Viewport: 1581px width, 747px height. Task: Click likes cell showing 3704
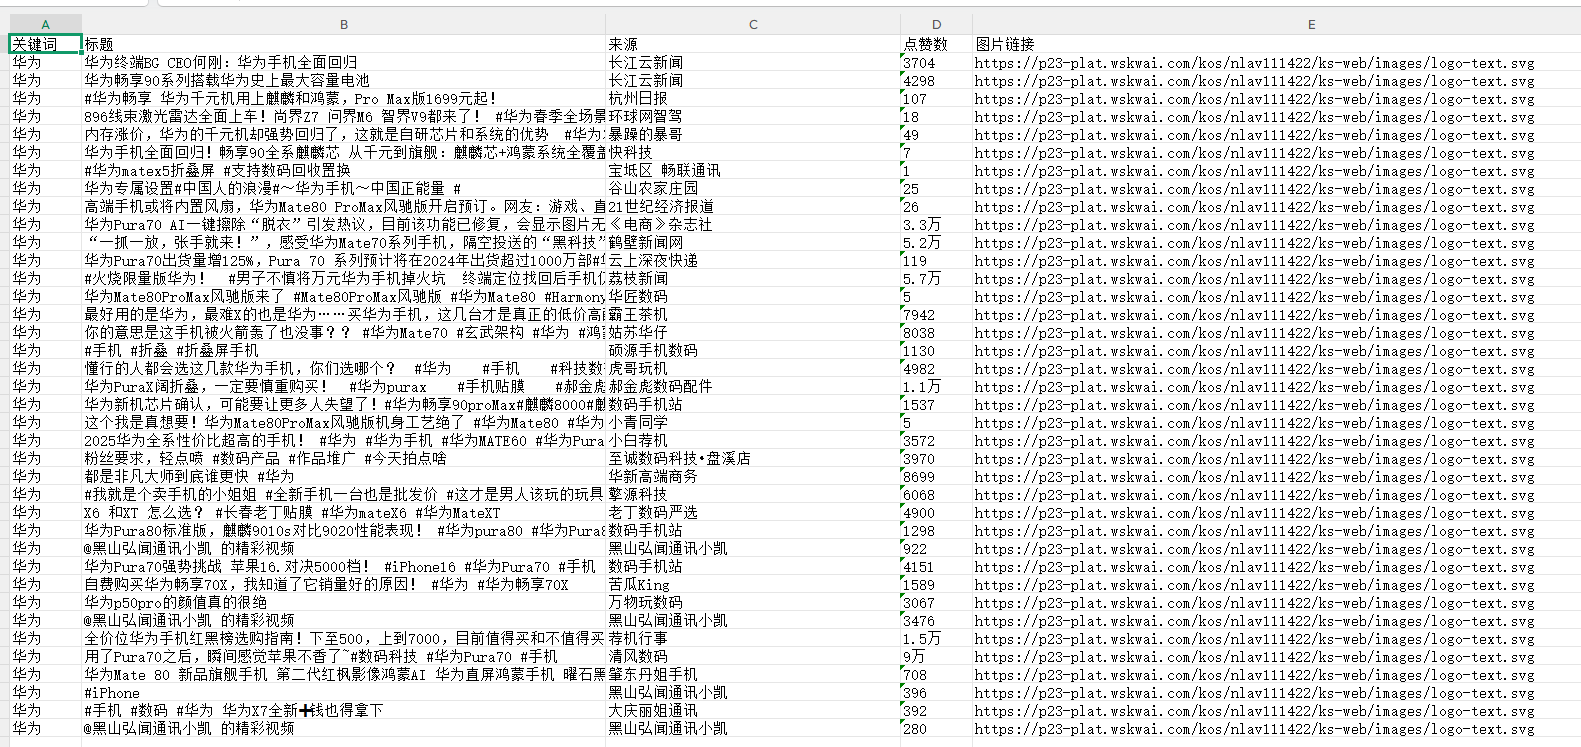click(x=936, y=62)
